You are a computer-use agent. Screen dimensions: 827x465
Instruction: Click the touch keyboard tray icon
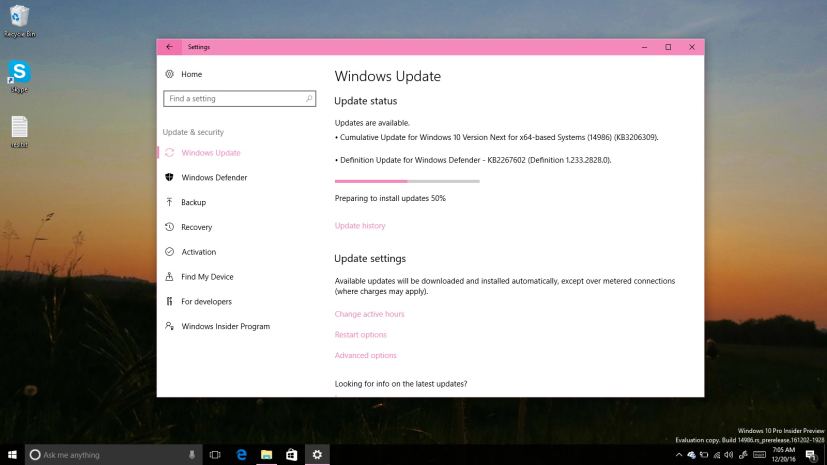point(759,454)
